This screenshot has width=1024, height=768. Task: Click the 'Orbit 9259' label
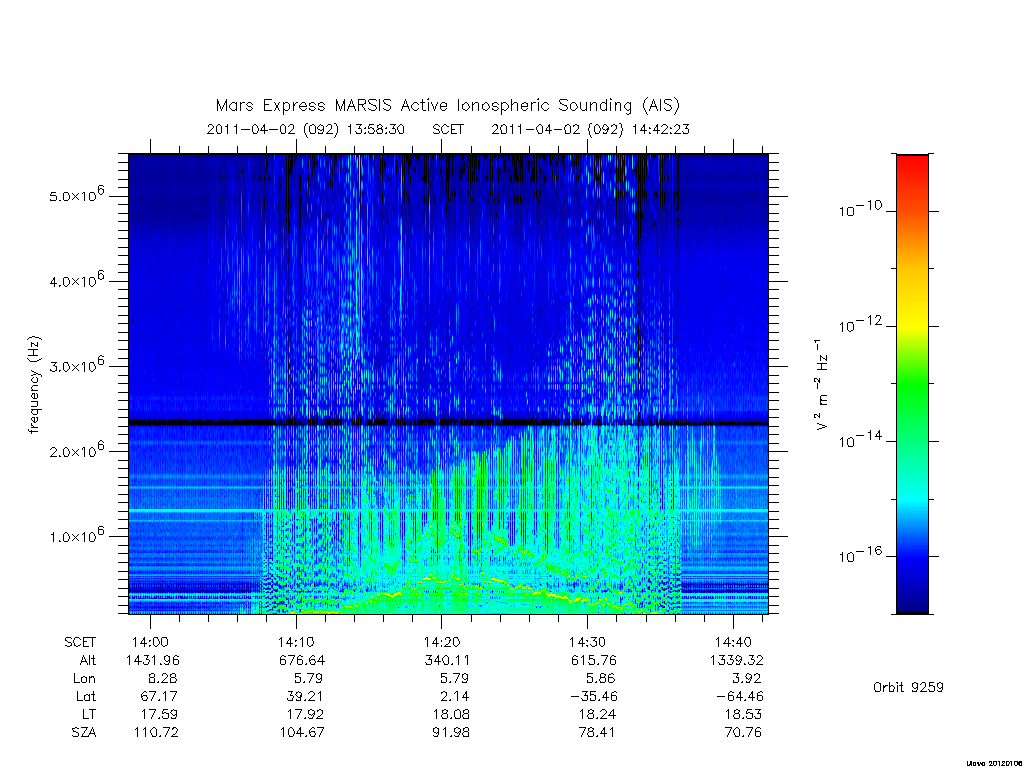908,688
